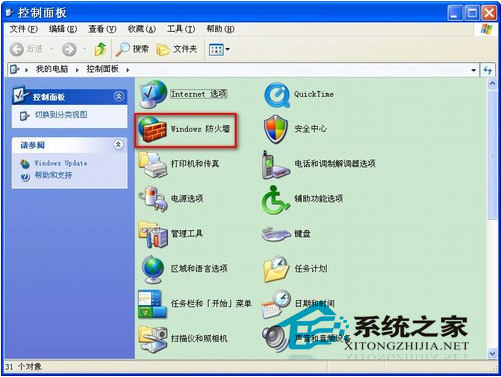
Task: Open the 搜索 search toolbar button
Action: point(132,49)
